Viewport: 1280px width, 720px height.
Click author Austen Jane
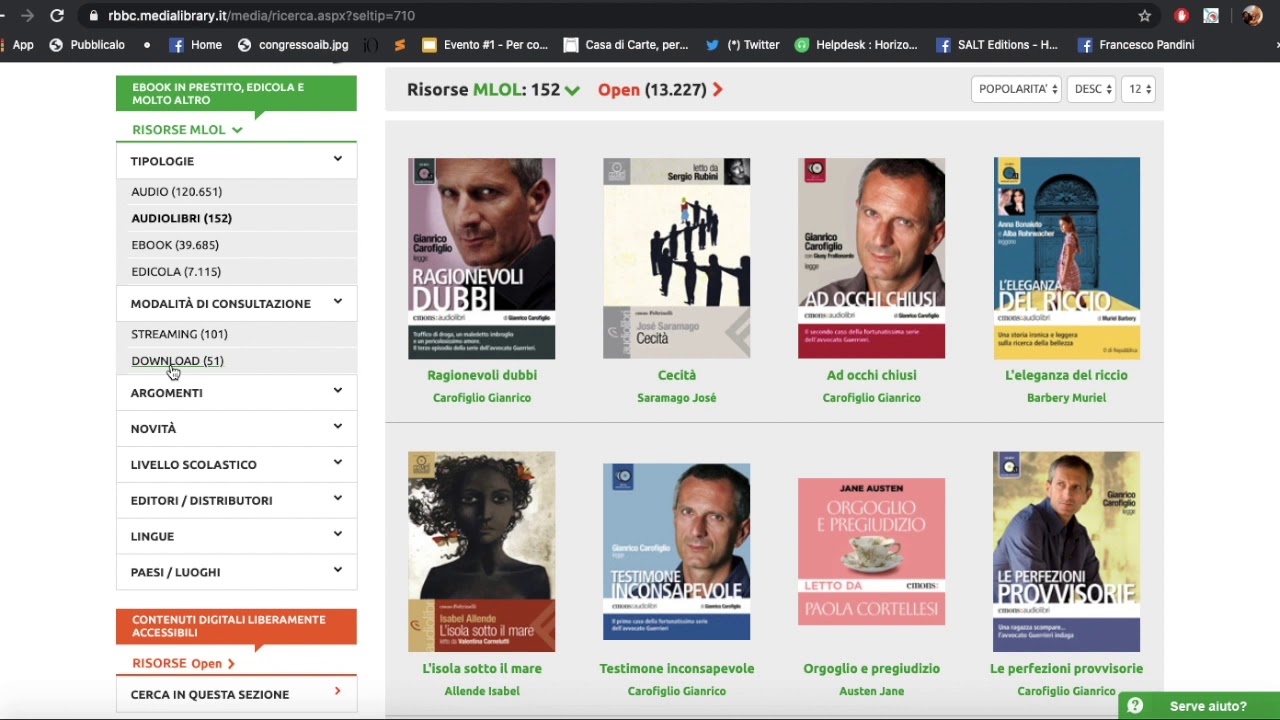(871, 691)
